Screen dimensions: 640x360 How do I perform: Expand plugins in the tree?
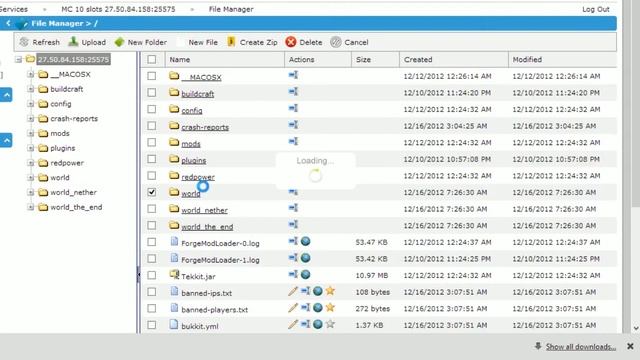click(31, 148)
